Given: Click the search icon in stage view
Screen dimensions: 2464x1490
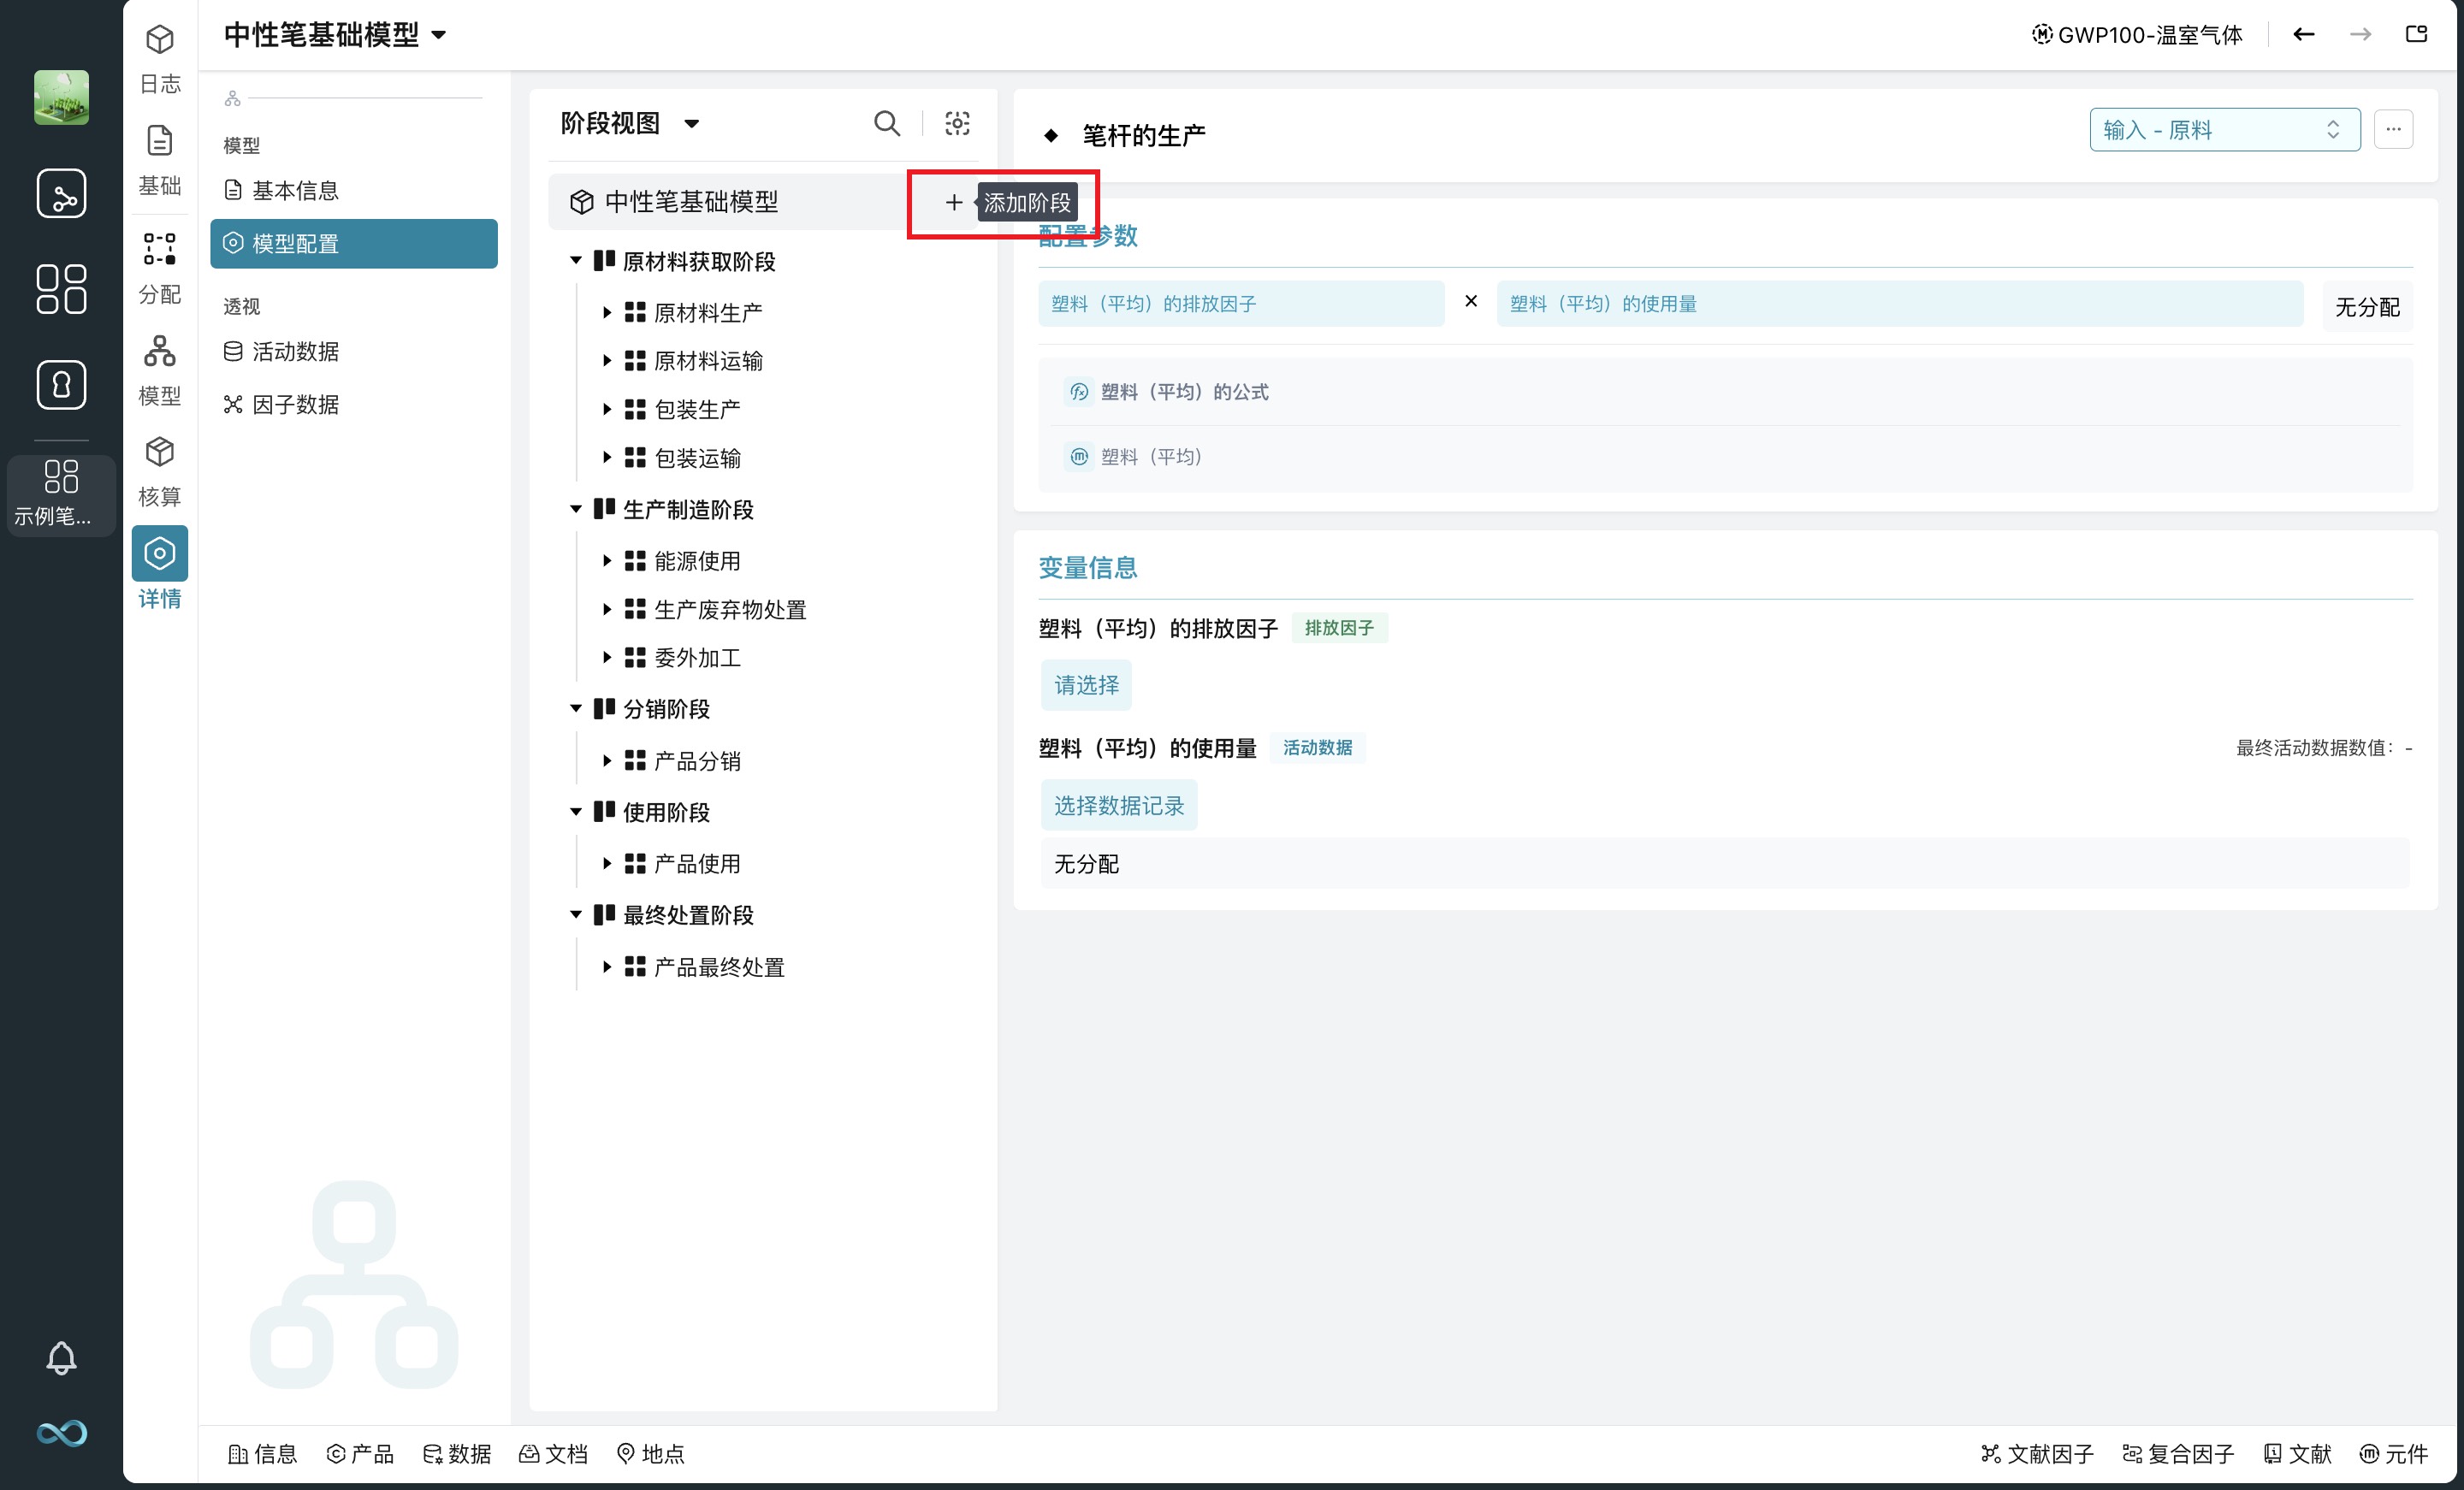Looking at the screenshot, I should pos(886,123).
